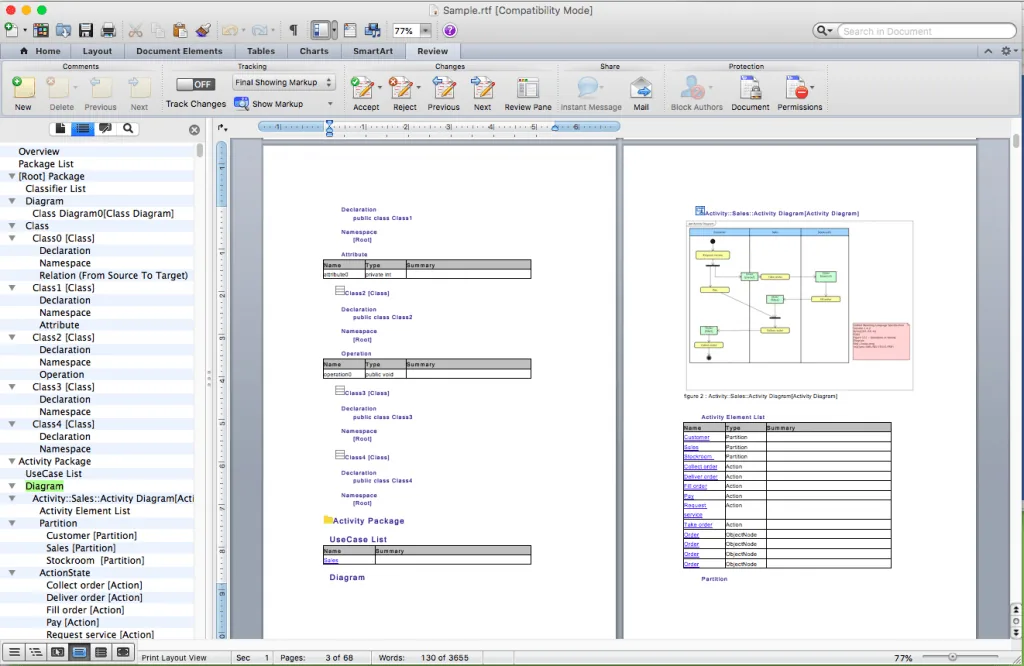
Task: Switch to Notebook Layout view button
Action: tap(101, 652)
